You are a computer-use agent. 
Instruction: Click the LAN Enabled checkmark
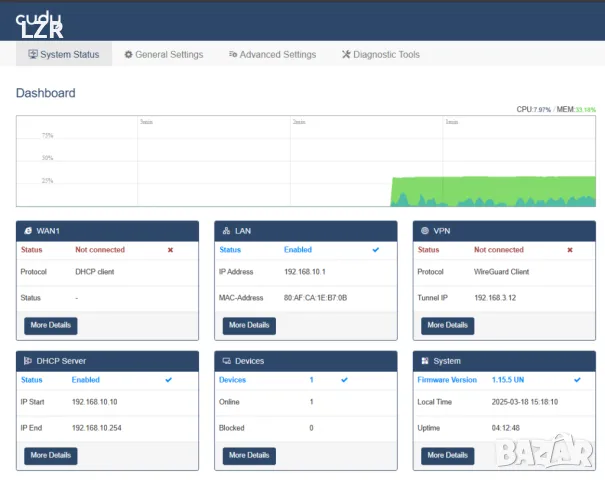pos(375,250)
